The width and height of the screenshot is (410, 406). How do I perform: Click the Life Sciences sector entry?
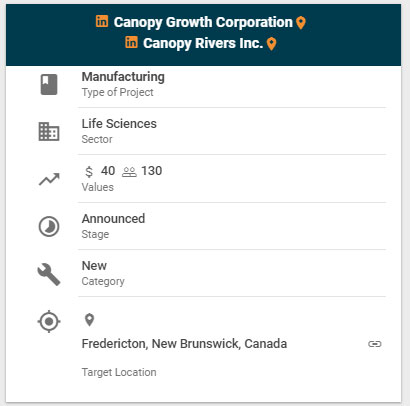(119, 124)
